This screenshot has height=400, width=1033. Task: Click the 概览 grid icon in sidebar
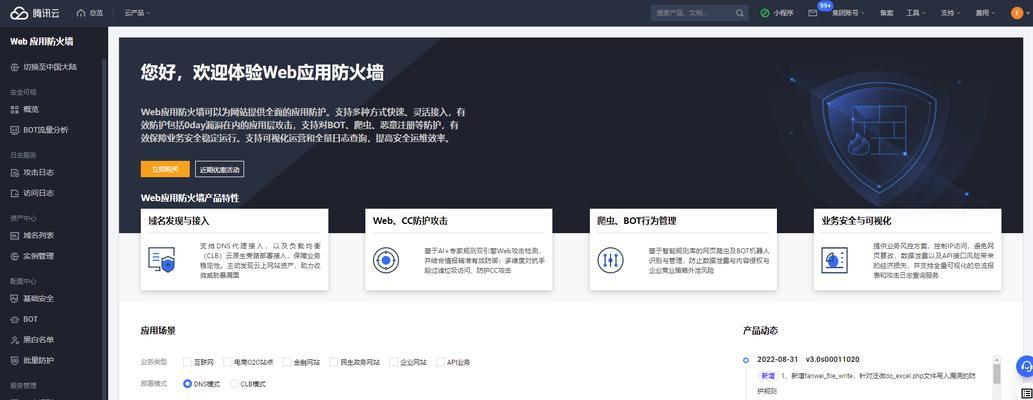[14, 109]
